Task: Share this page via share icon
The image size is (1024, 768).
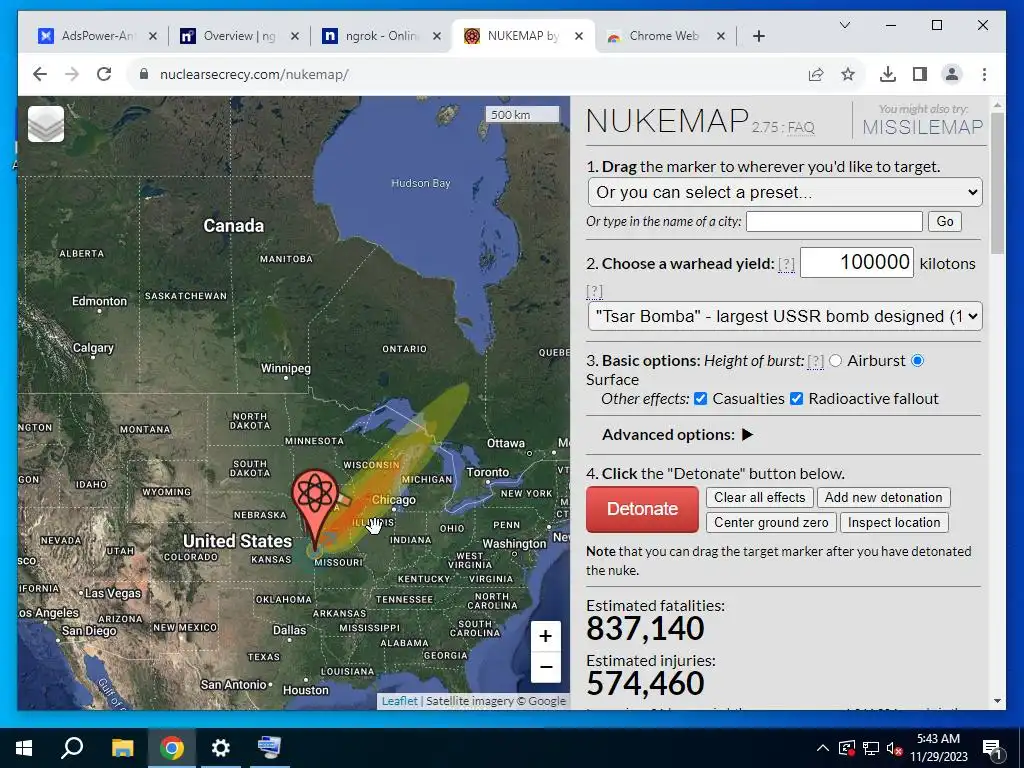Action: 816,74
